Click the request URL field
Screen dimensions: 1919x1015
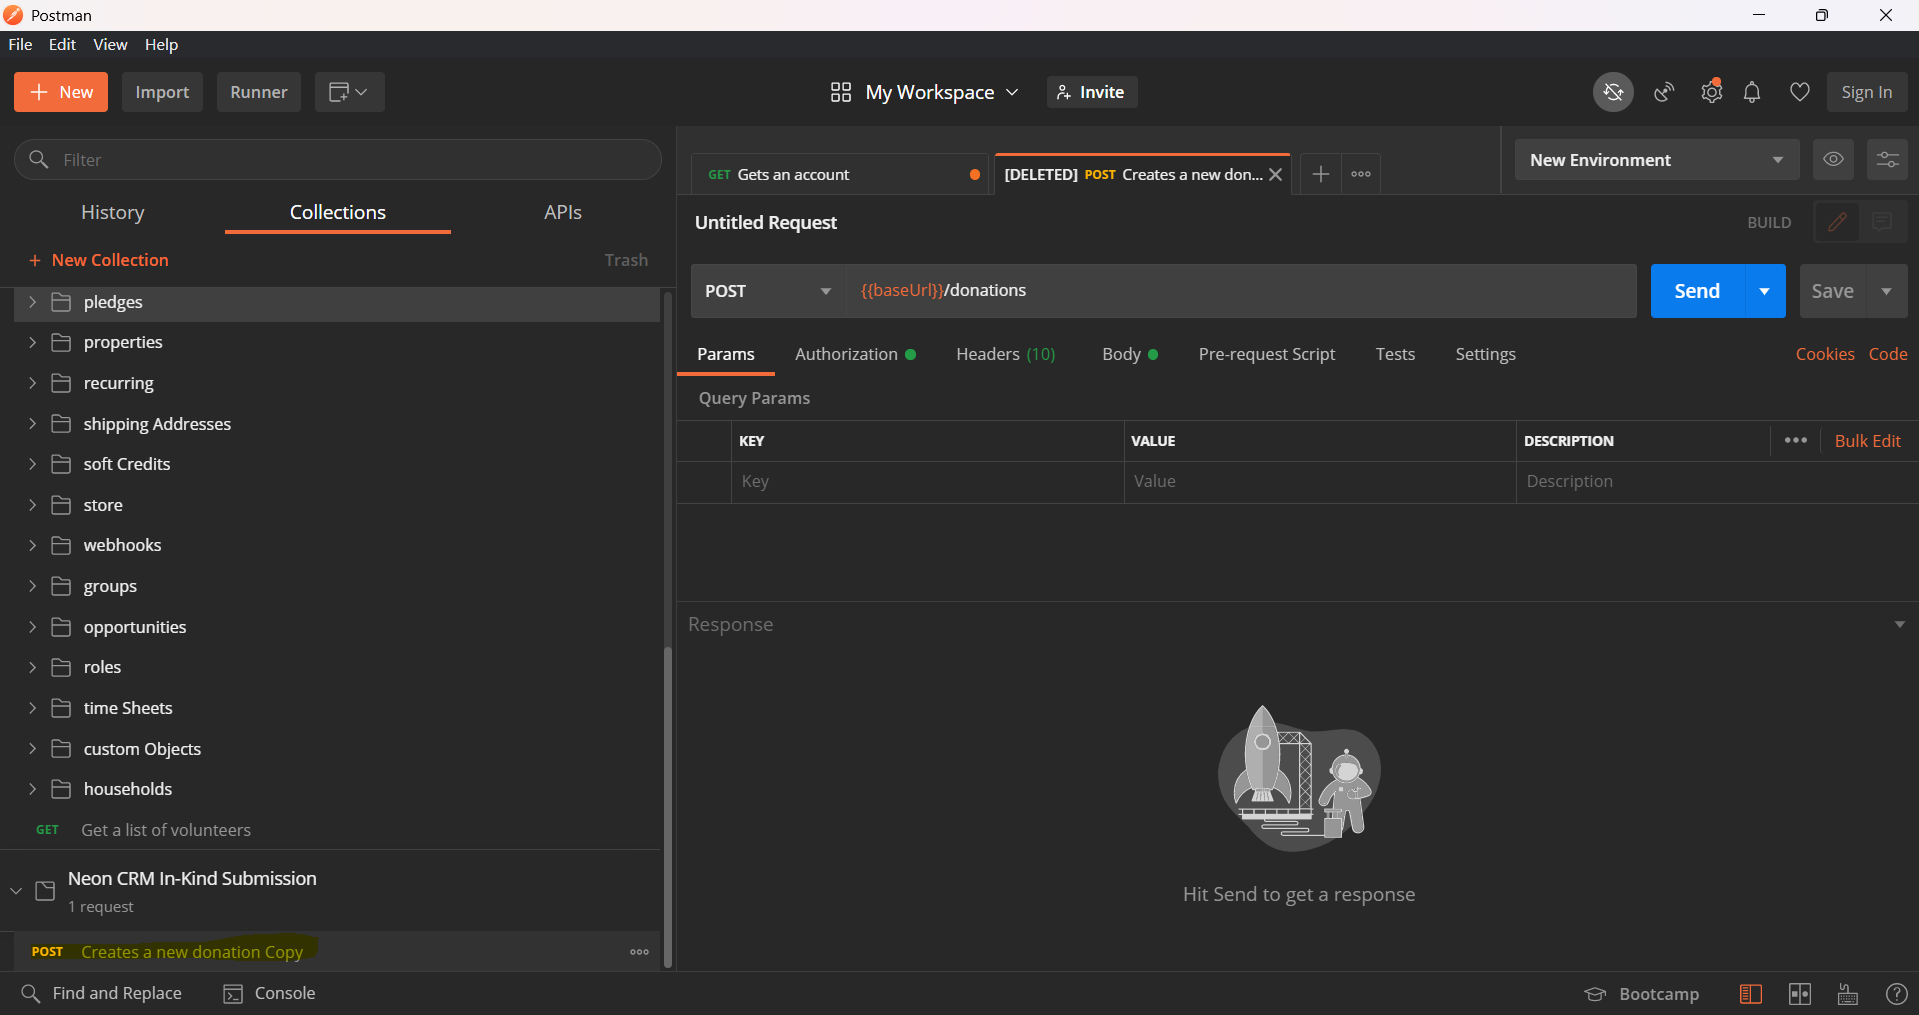(x=1241, y=291)
